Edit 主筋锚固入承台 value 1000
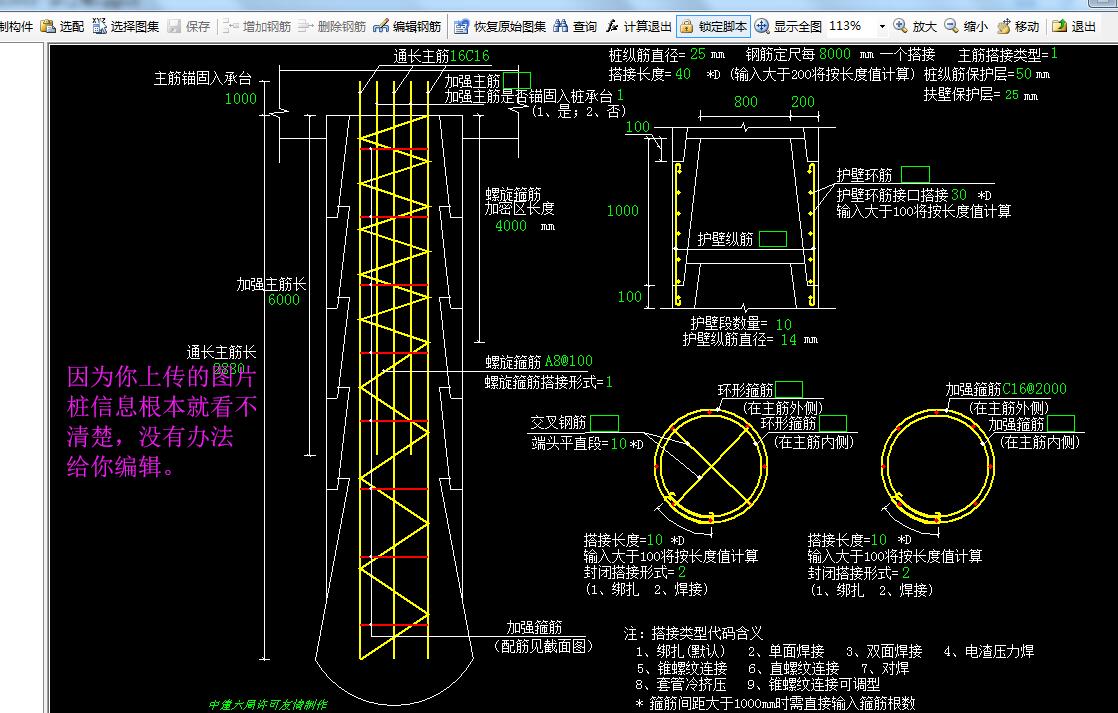This screenshot has height=713, width=1118. point(240,98)
